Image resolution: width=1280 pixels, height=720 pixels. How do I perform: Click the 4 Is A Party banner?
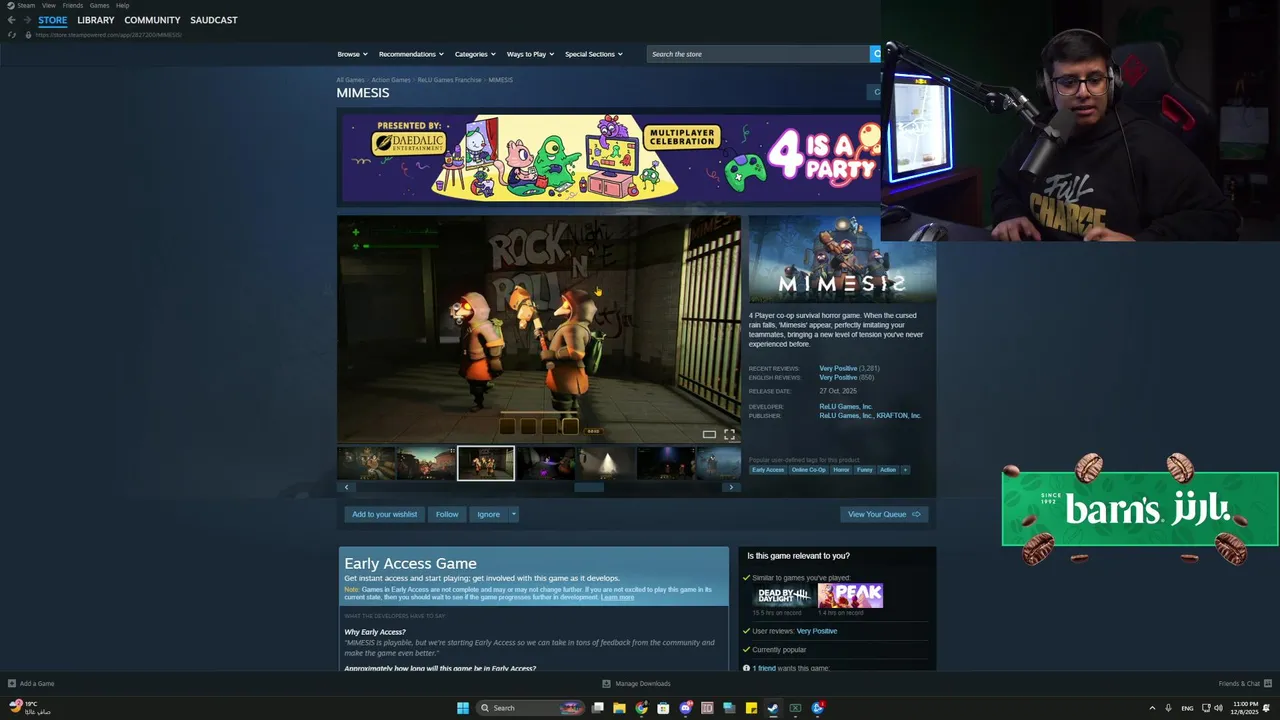click(610, 158)
